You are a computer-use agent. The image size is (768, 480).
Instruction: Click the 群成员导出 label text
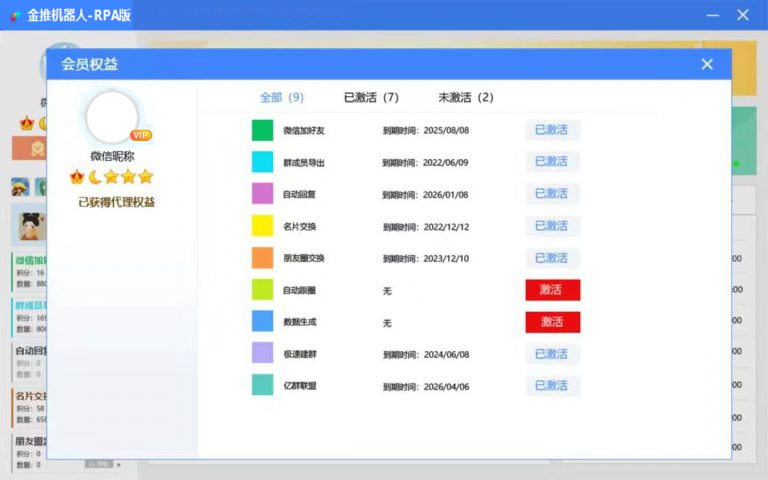coord(304,163)
